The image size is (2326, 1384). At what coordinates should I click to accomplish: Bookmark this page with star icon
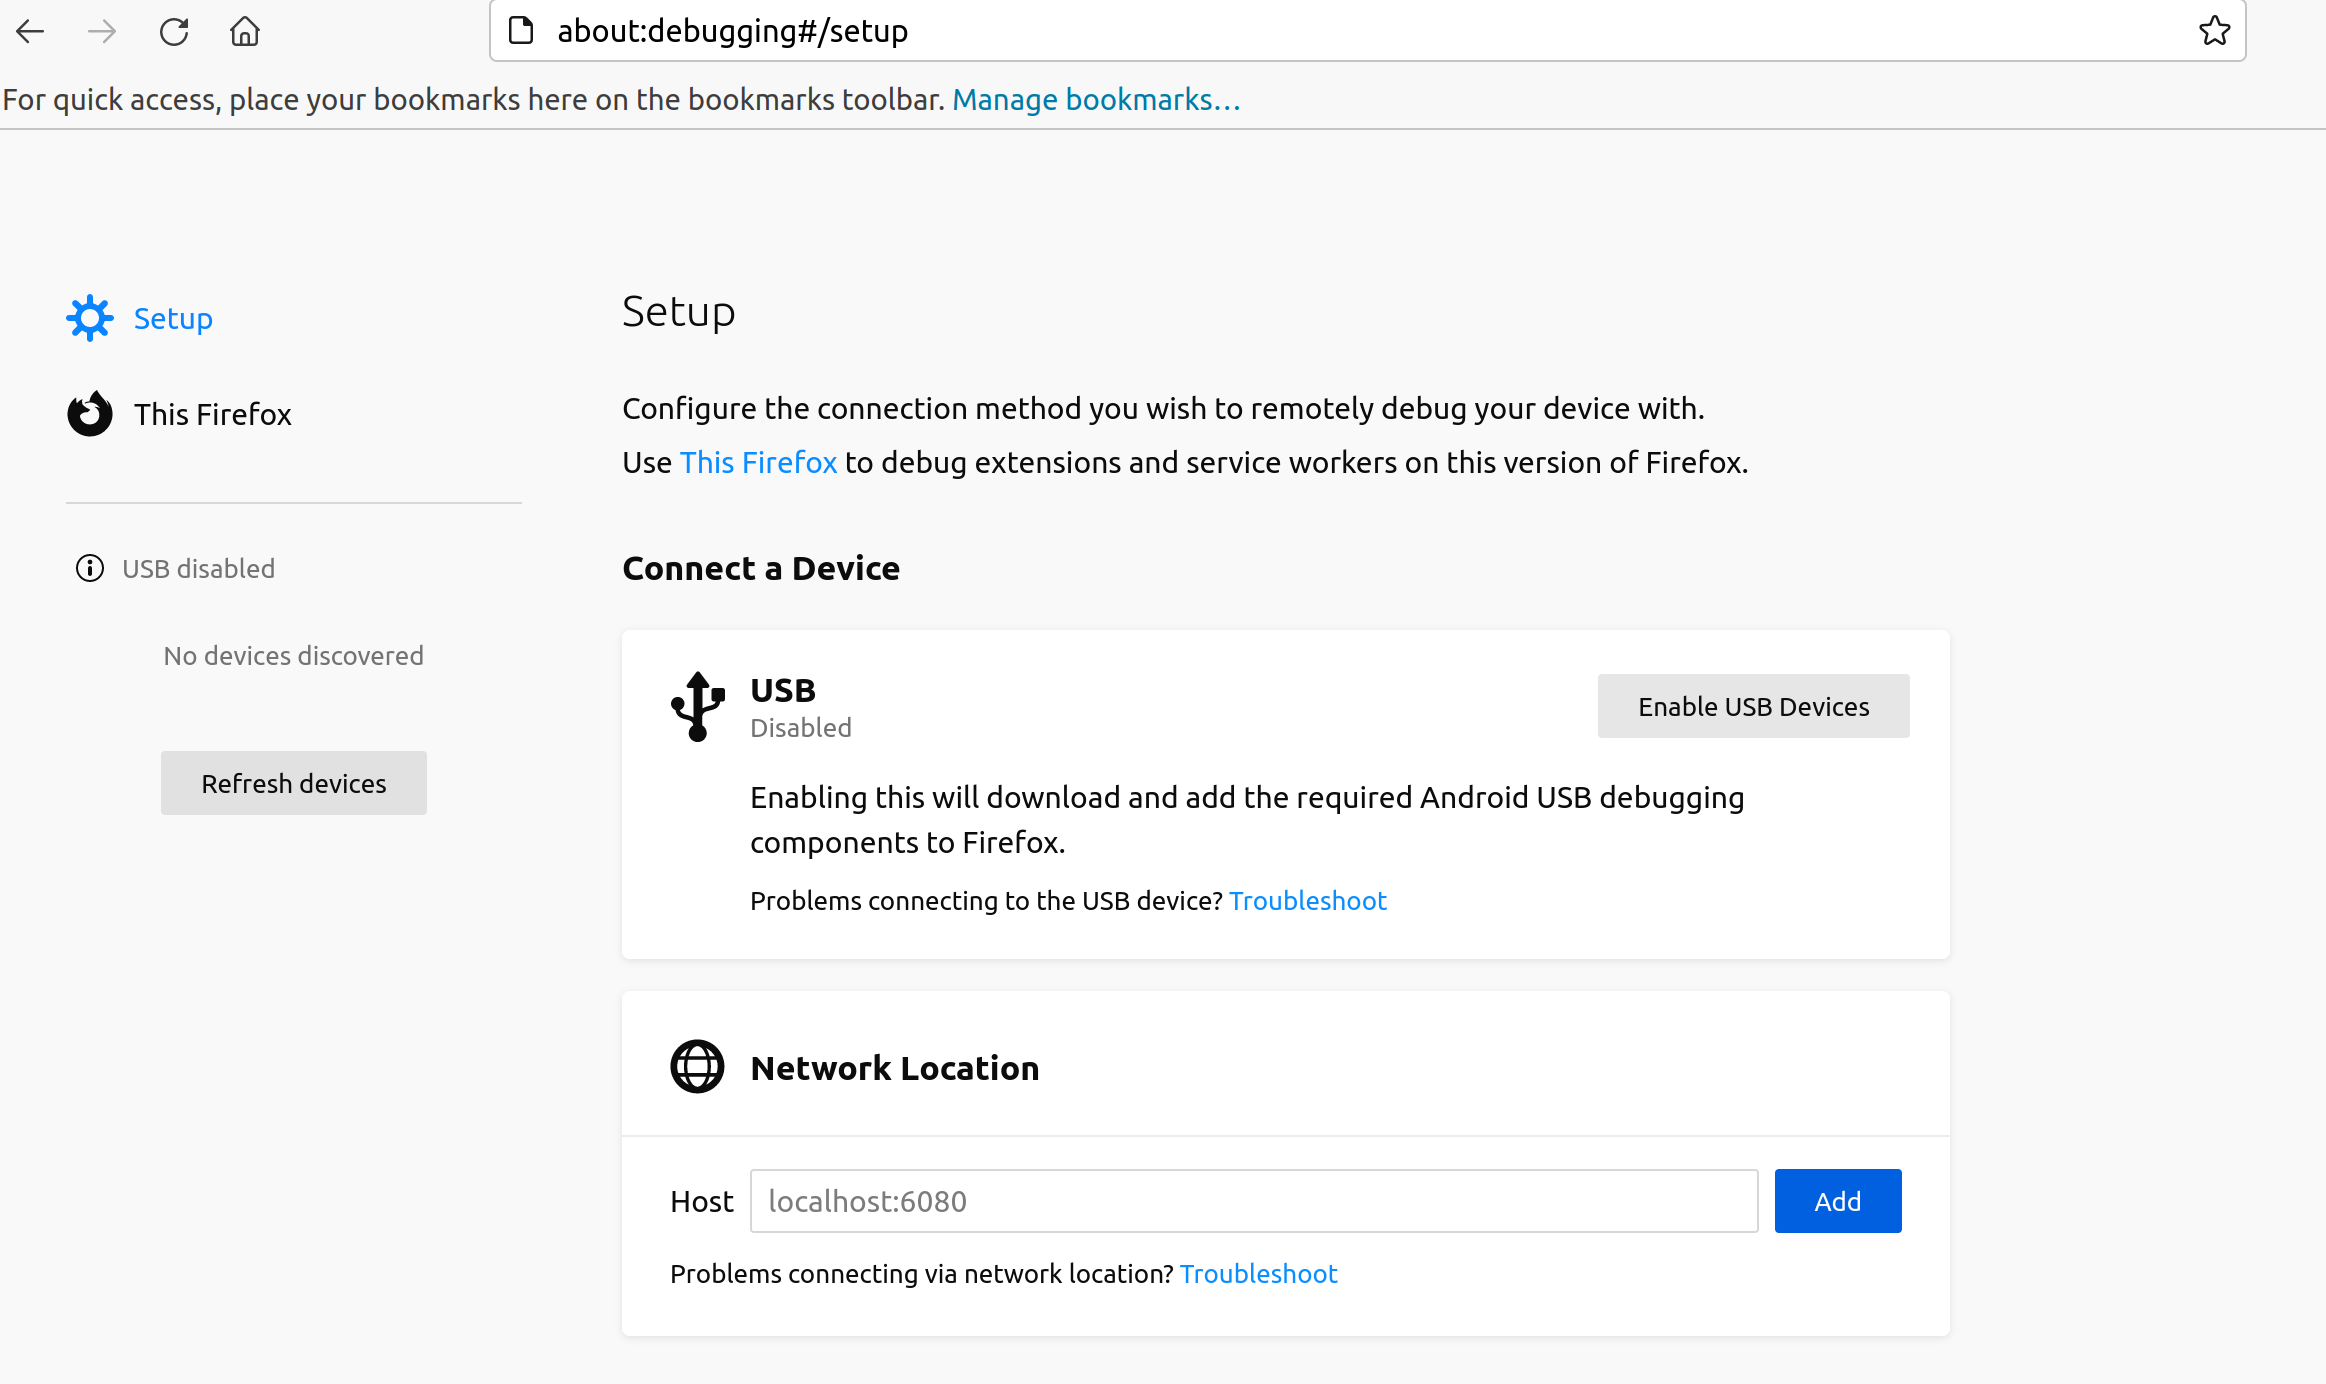click(2214, 31)
